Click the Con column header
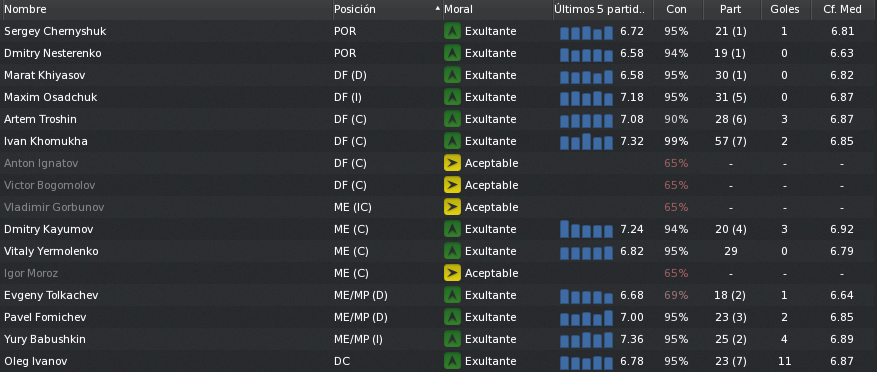Viewport: 877px width, 372px height. (x=676, y=10)
